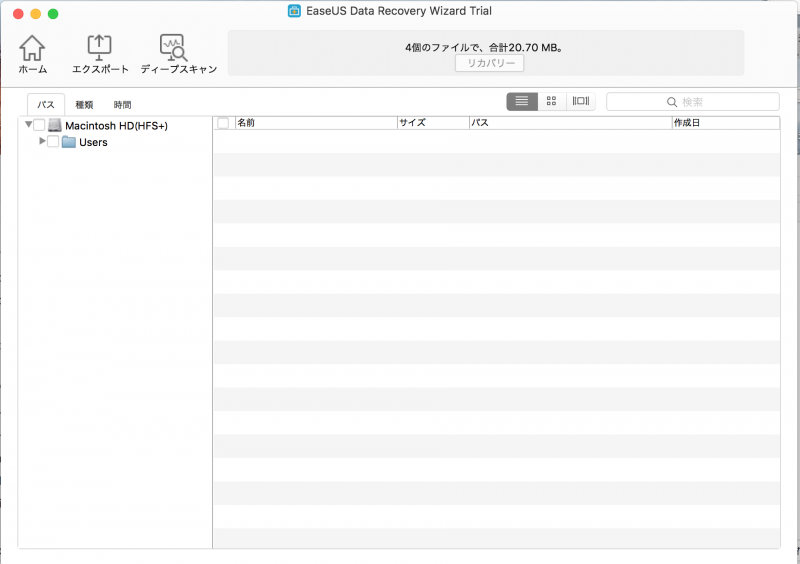800x564 pixels.
Task: Check the Macintosh HD(HFS+) checkbox
Action: tap(39, 125)
